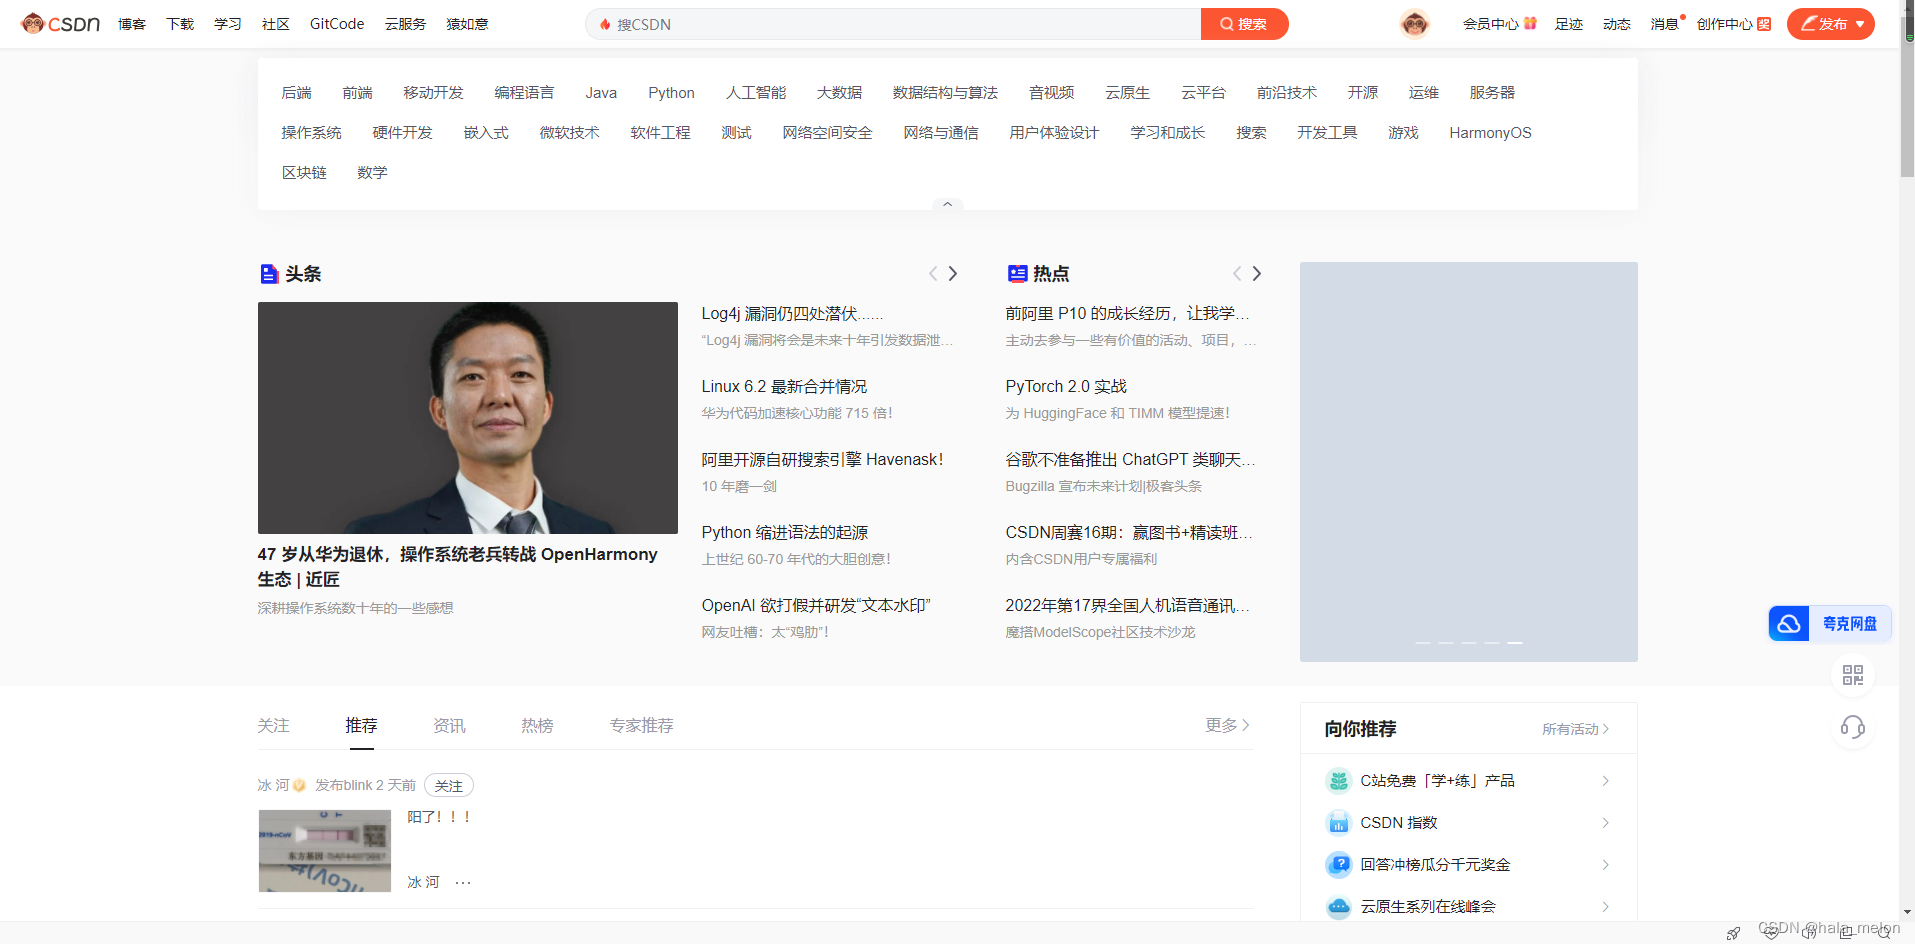The width and height of the screenshot is (1915, 944).
Task: Click the 头条 blue document icon
Action: tap(269, 274)
